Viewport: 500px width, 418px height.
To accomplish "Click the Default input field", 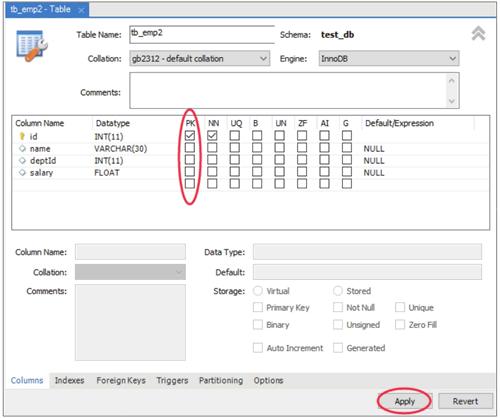I will click(x=367, y=272).
